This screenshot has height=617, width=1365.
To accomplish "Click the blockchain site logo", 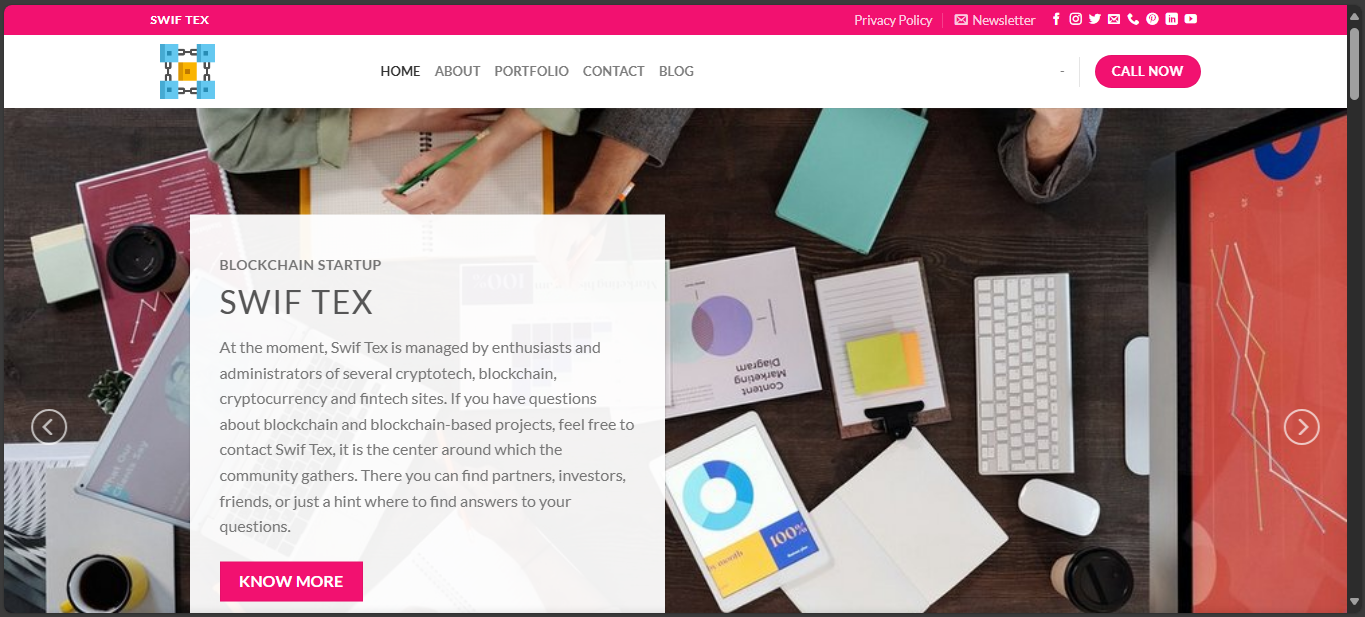I will tap(187, 71).
